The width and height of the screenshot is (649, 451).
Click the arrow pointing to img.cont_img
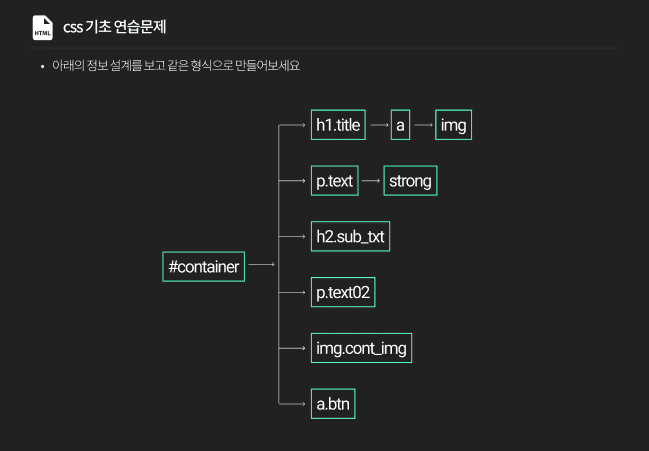[294, 349]
